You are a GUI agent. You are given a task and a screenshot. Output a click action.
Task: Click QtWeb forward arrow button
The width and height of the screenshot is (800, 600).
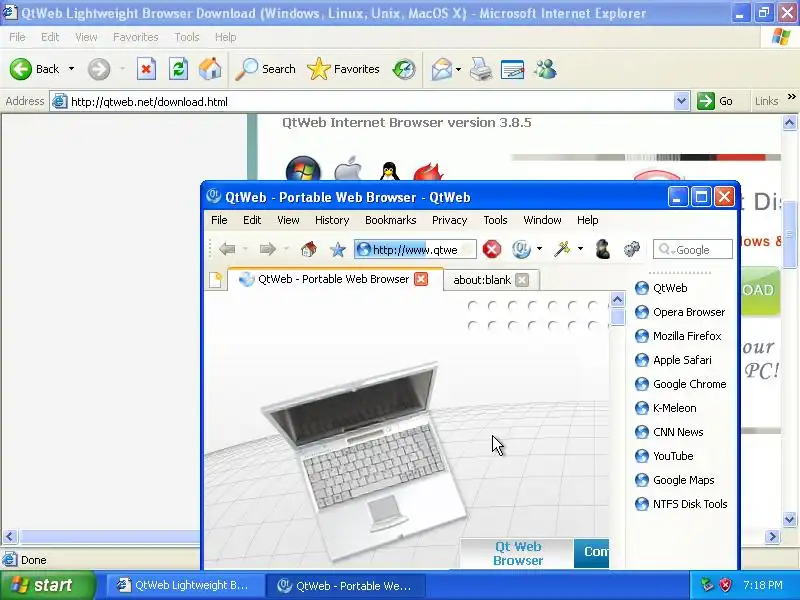tap(267, 249)
